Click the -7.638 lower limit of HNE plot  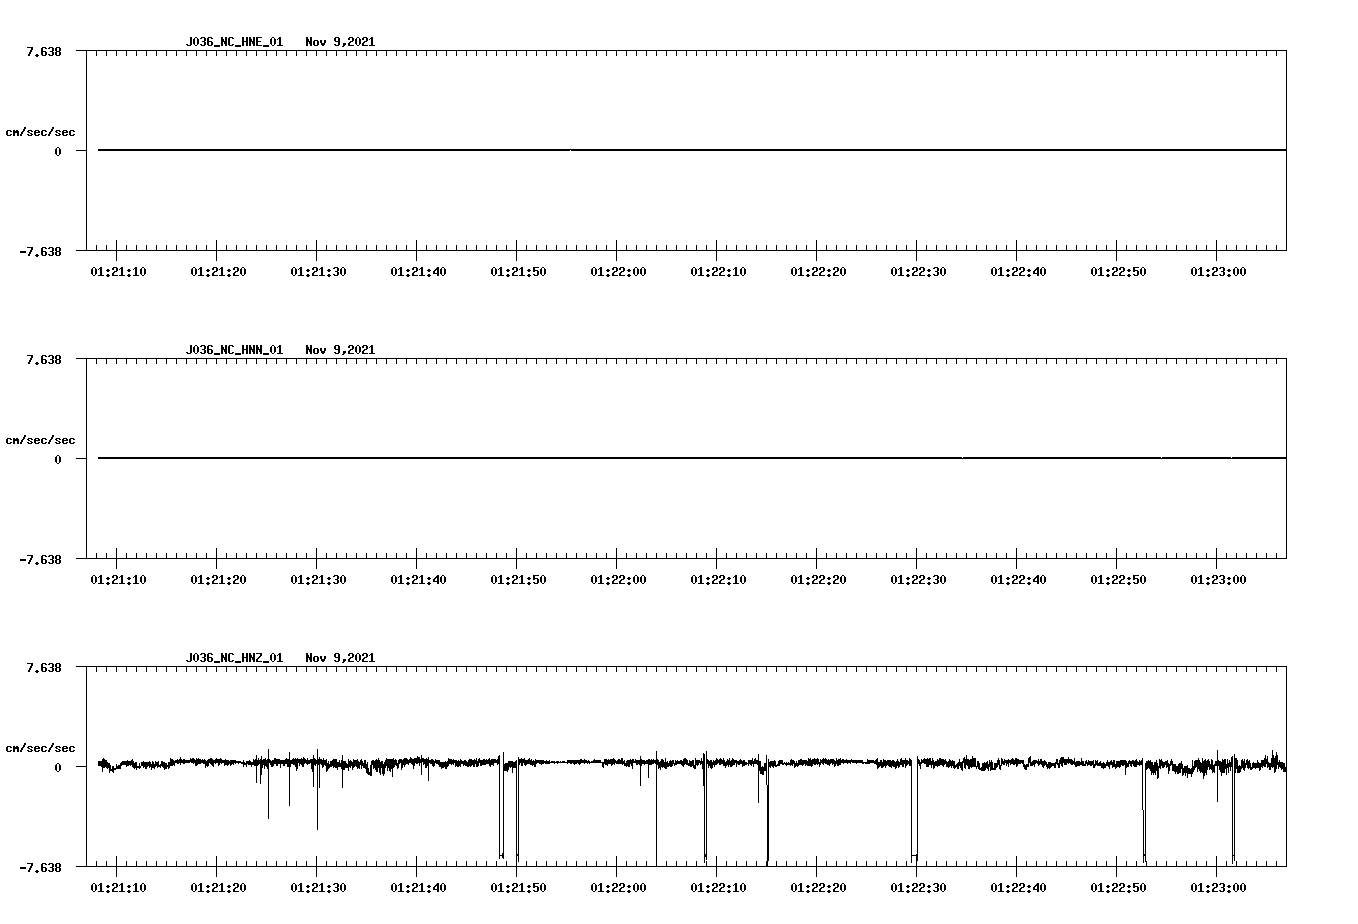(x=40, y=251)
